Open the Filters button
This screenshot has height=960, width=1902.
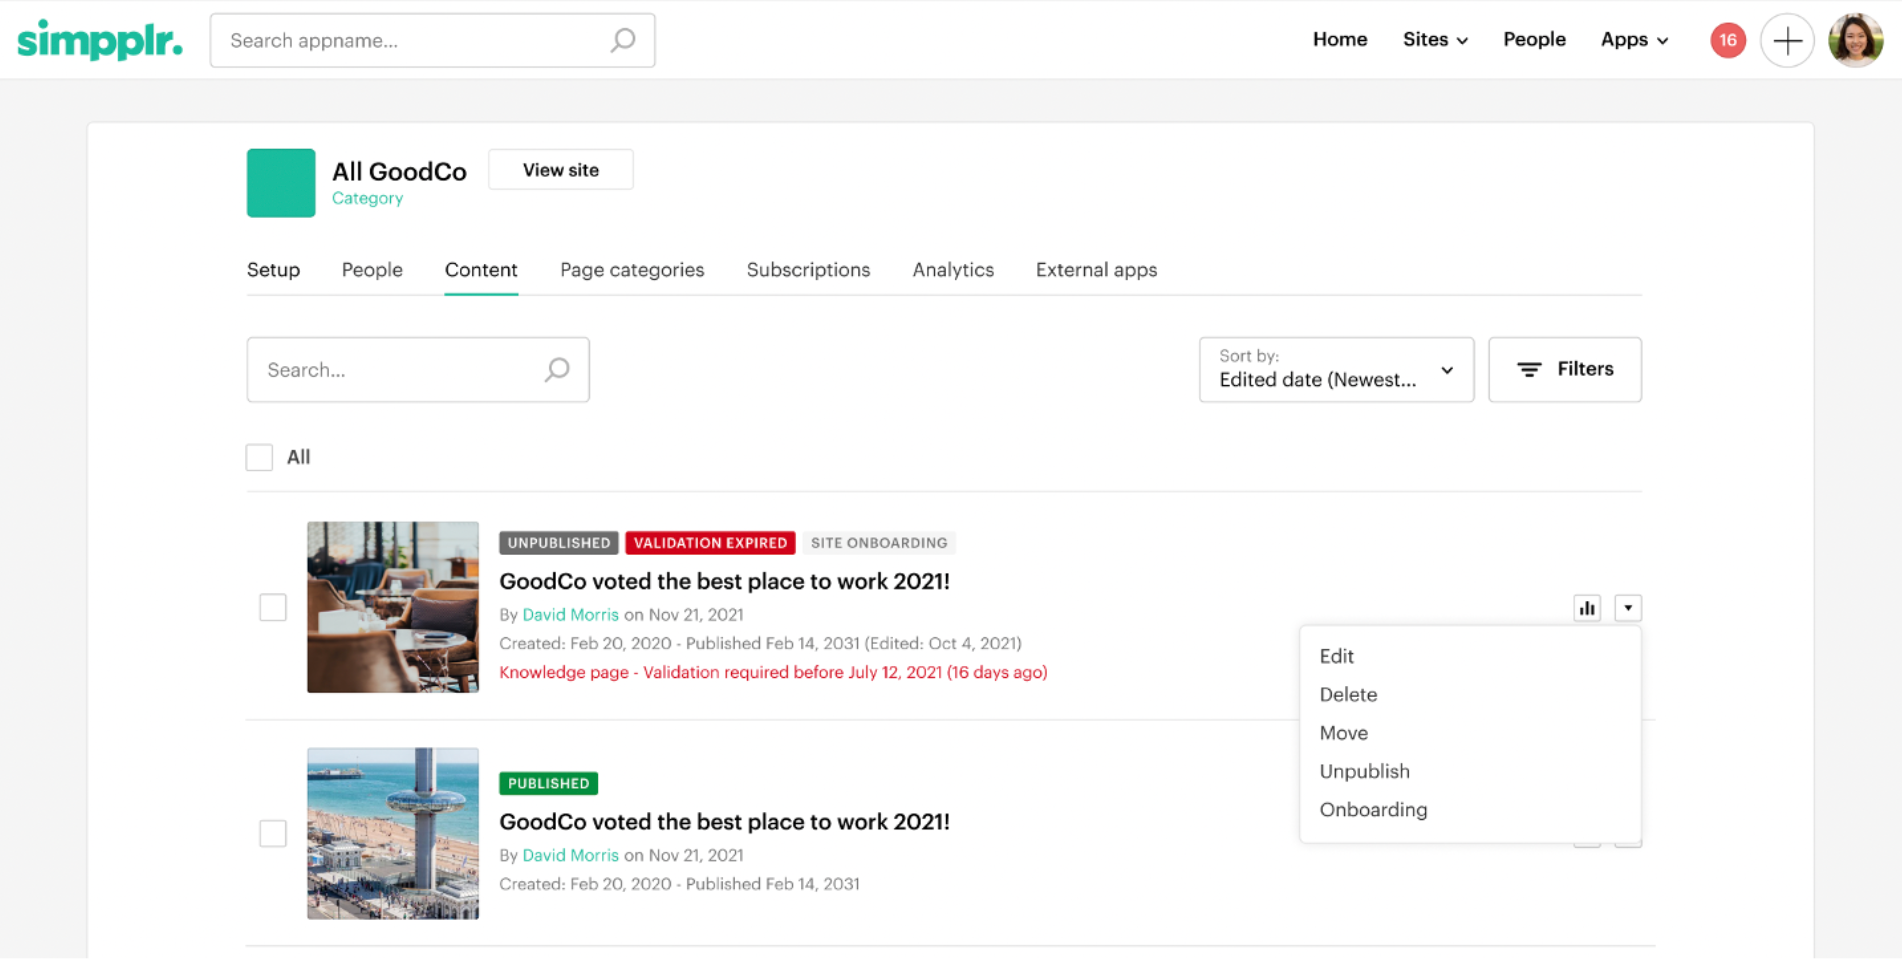coord(1564,370)
